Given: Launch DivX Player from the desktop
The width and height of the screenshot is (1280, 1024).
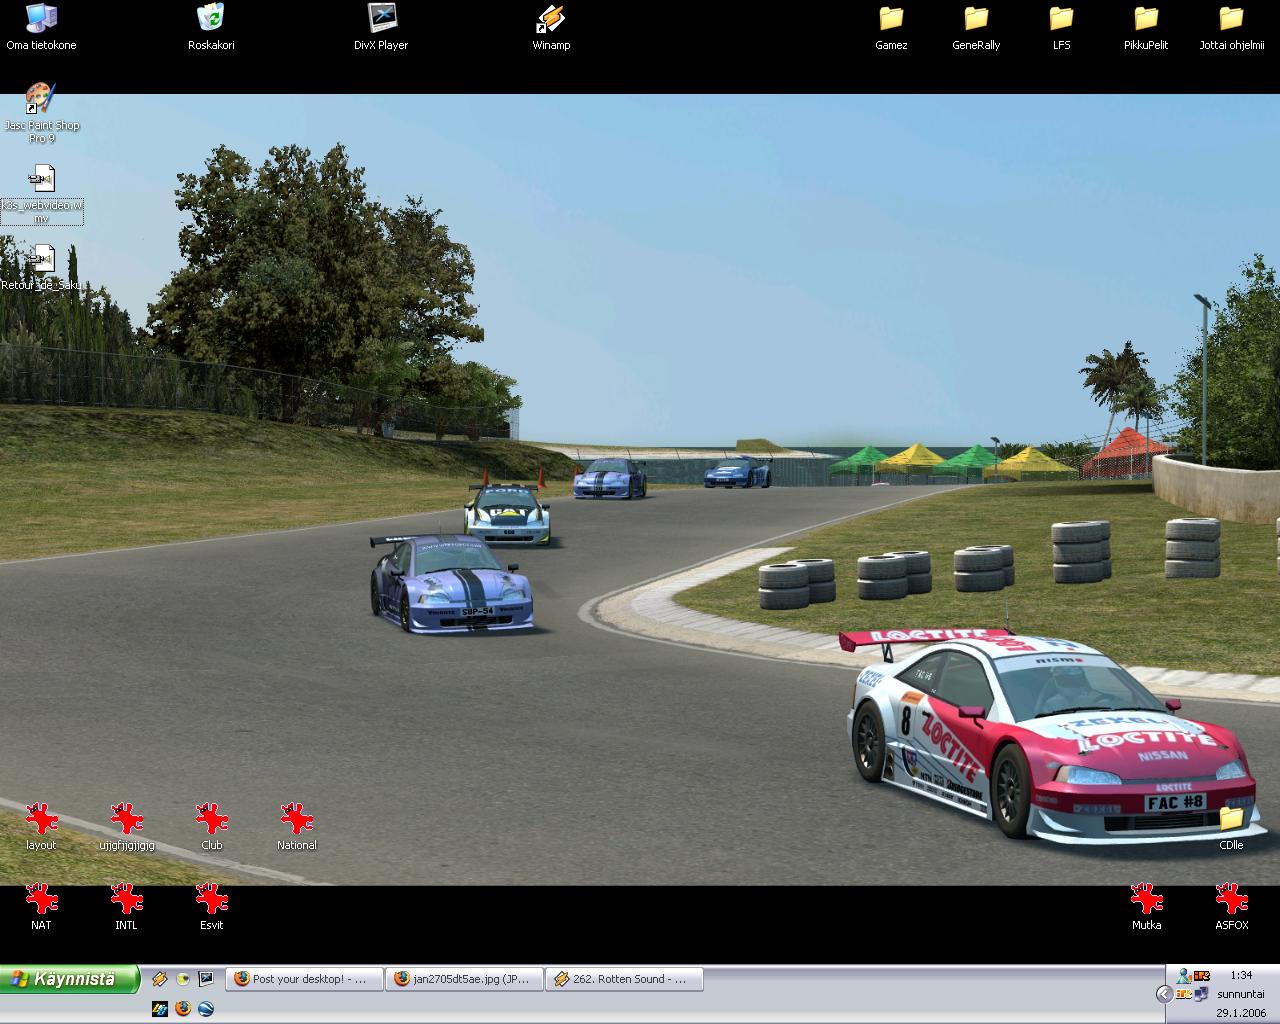Looking at the screenshot, I should pos(381,27).
